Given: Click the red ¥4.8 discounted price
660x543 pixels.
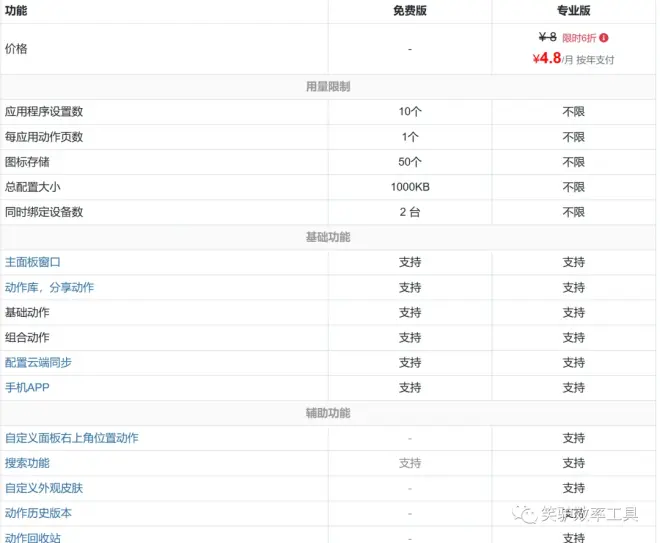Looking at the screenshot, I should 547,58.
